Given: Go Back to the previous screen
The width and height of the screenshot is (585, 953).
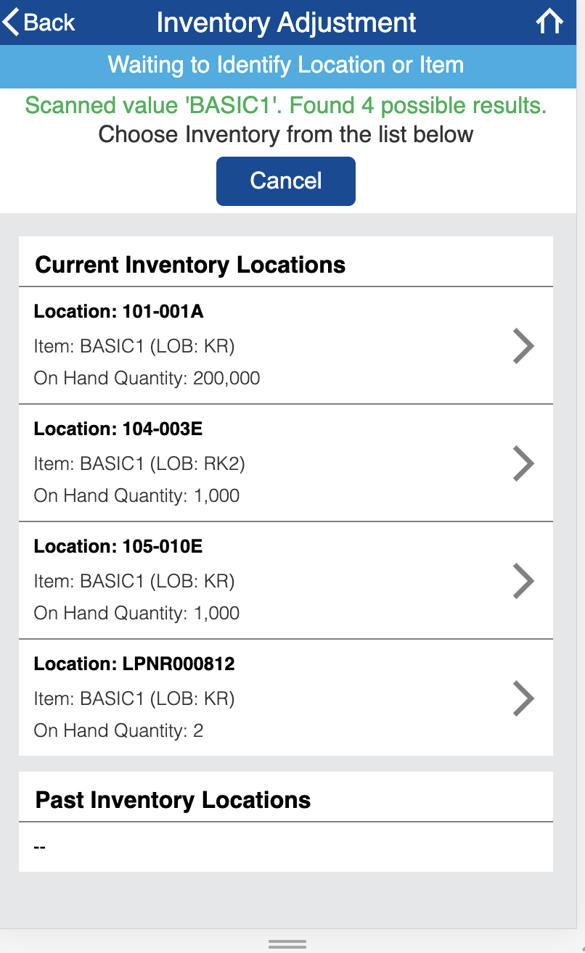Looking at the screenshot, I should [x=38, y=21].
